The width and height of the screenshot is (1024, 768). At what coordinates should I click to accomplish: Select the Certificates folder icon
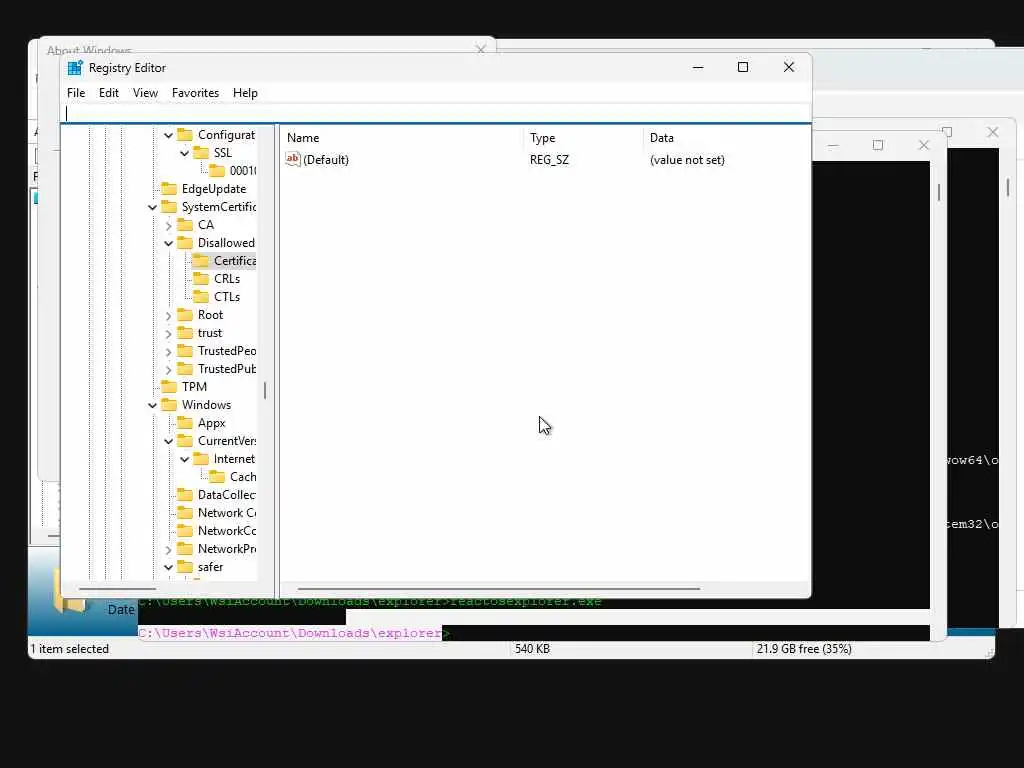[x=202, y=261]
